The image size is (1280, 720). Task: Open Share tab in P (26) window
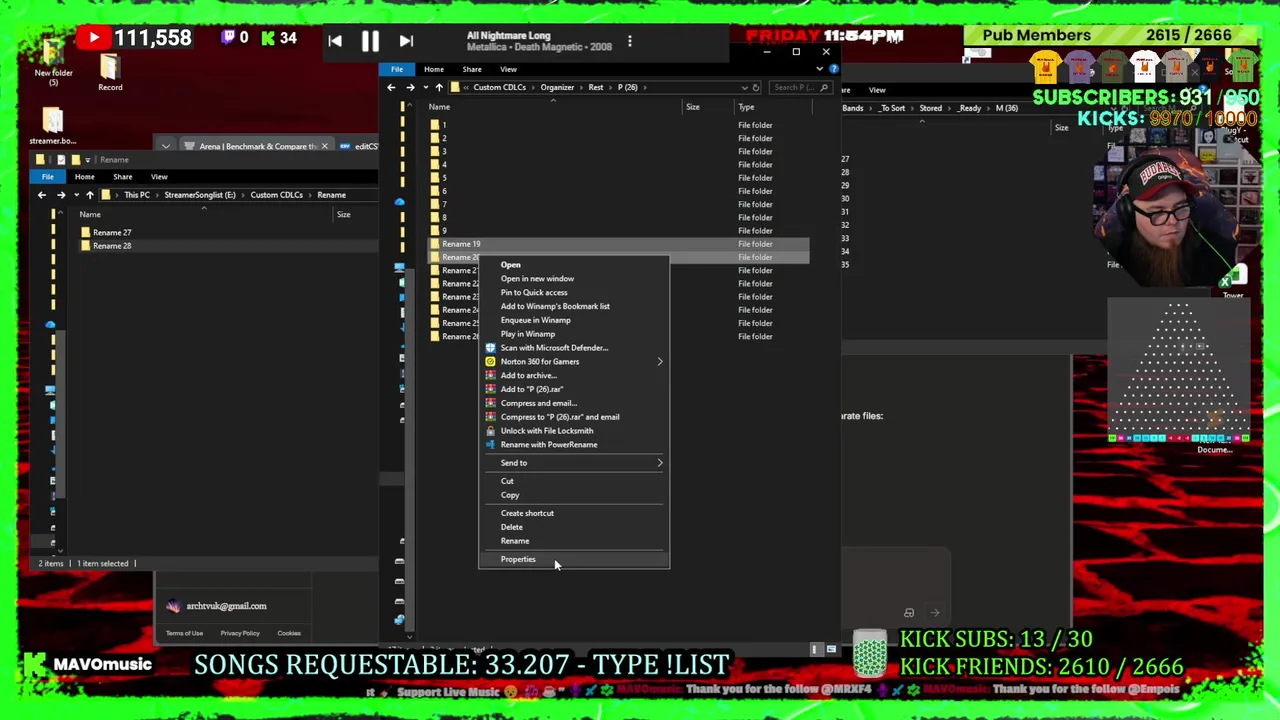471,69
